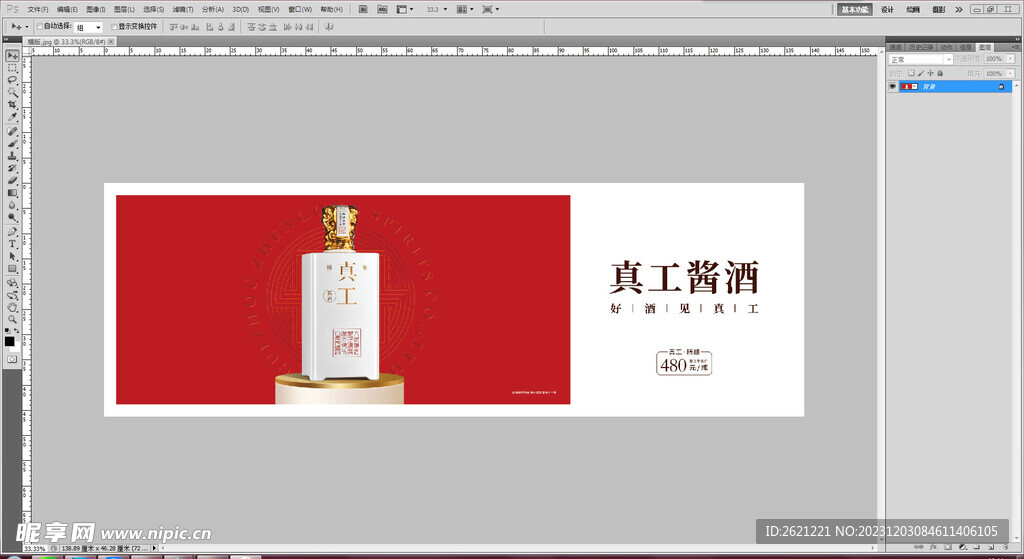Reset default foreground and background colors

(7, 331)
